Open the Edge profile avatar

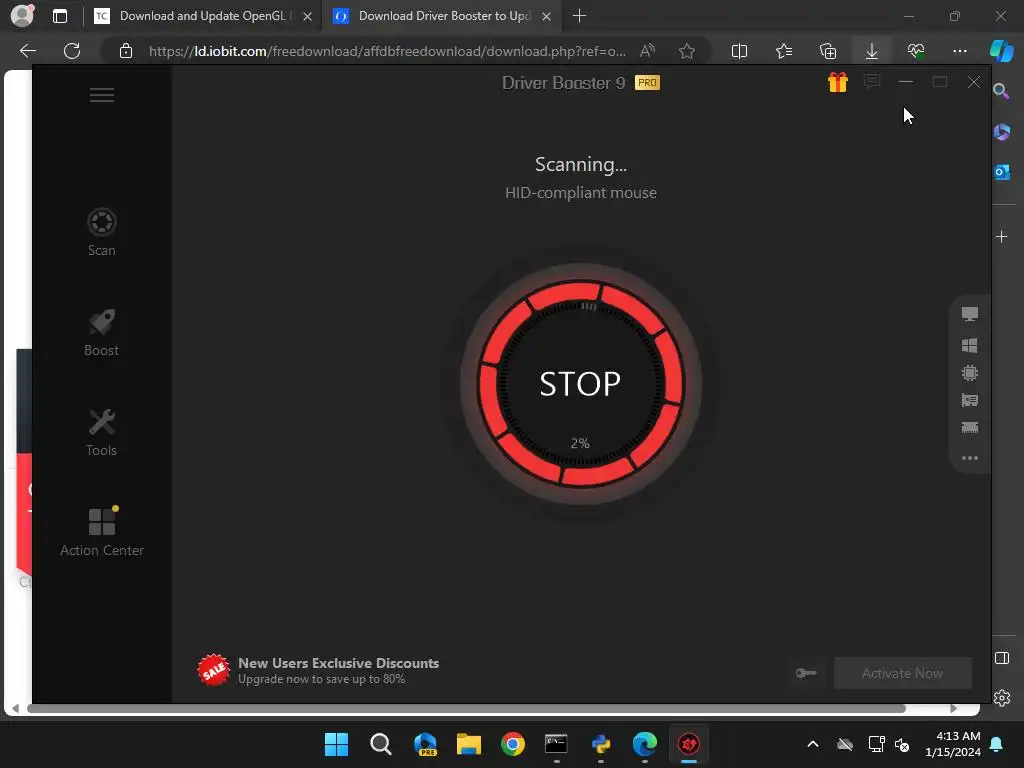coord(22,15)
